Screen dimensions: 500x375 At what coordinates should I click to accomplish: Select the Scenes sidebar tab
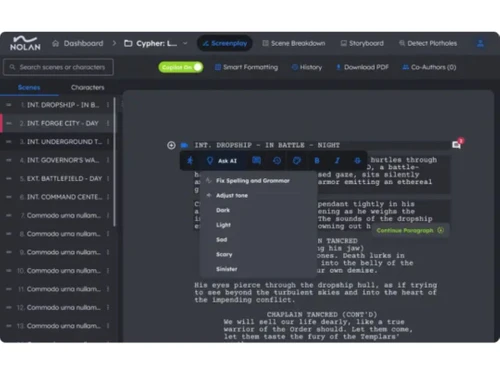29,87
